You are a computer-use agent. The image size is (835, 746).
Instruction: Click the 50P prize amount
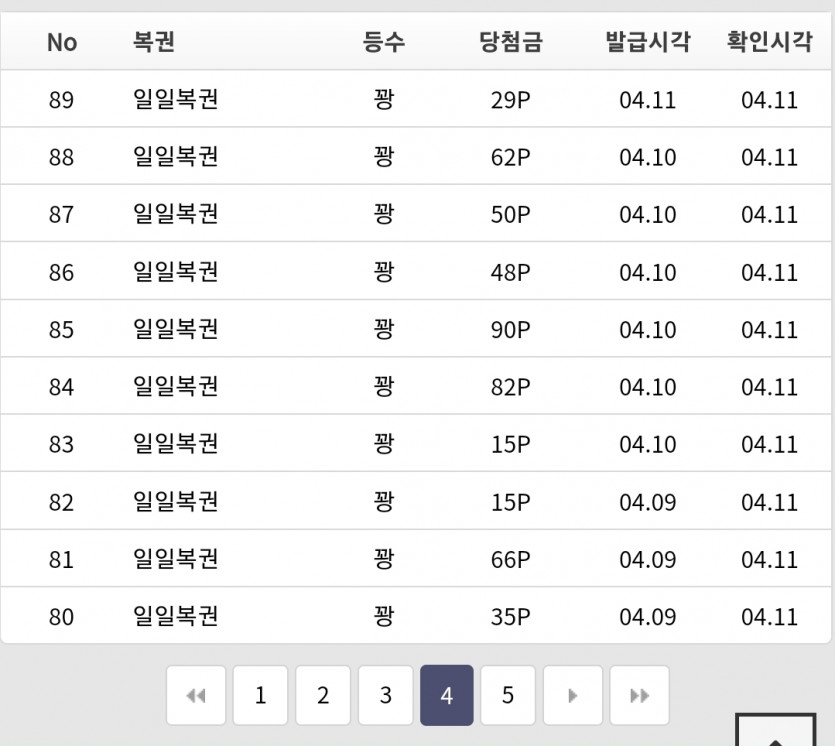tap(511, 215)
